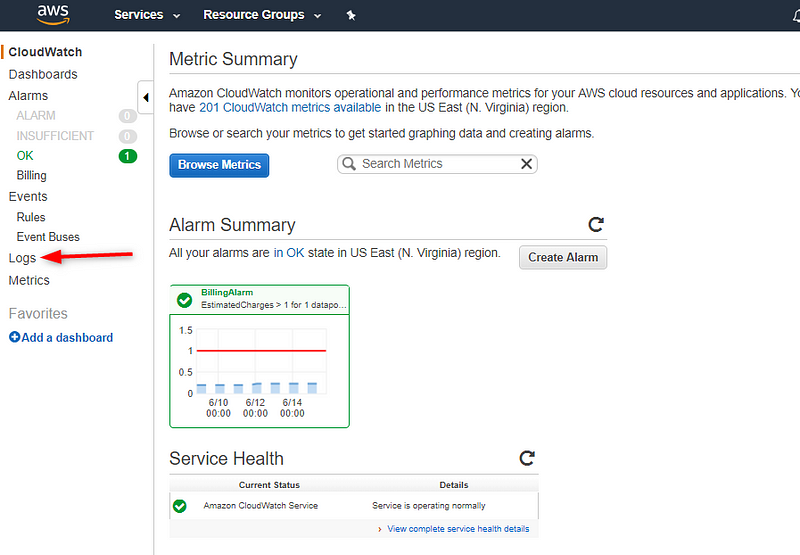Click the ALARM count badge 0
Screen dimensions: 800x555
click(128, 116)
